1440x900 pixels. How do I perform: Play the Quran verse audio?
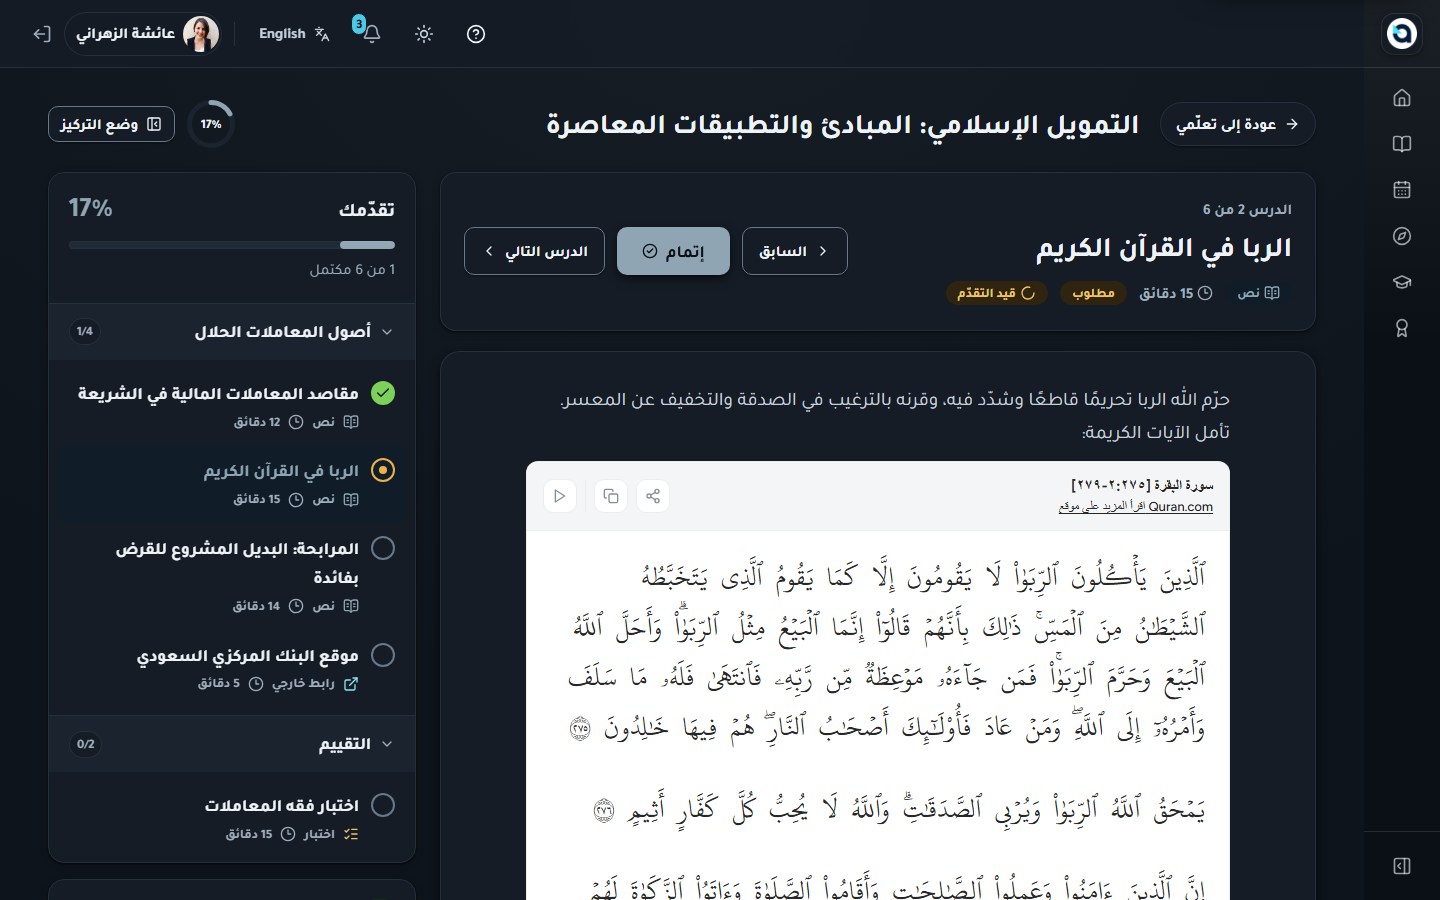coord(560,496)
